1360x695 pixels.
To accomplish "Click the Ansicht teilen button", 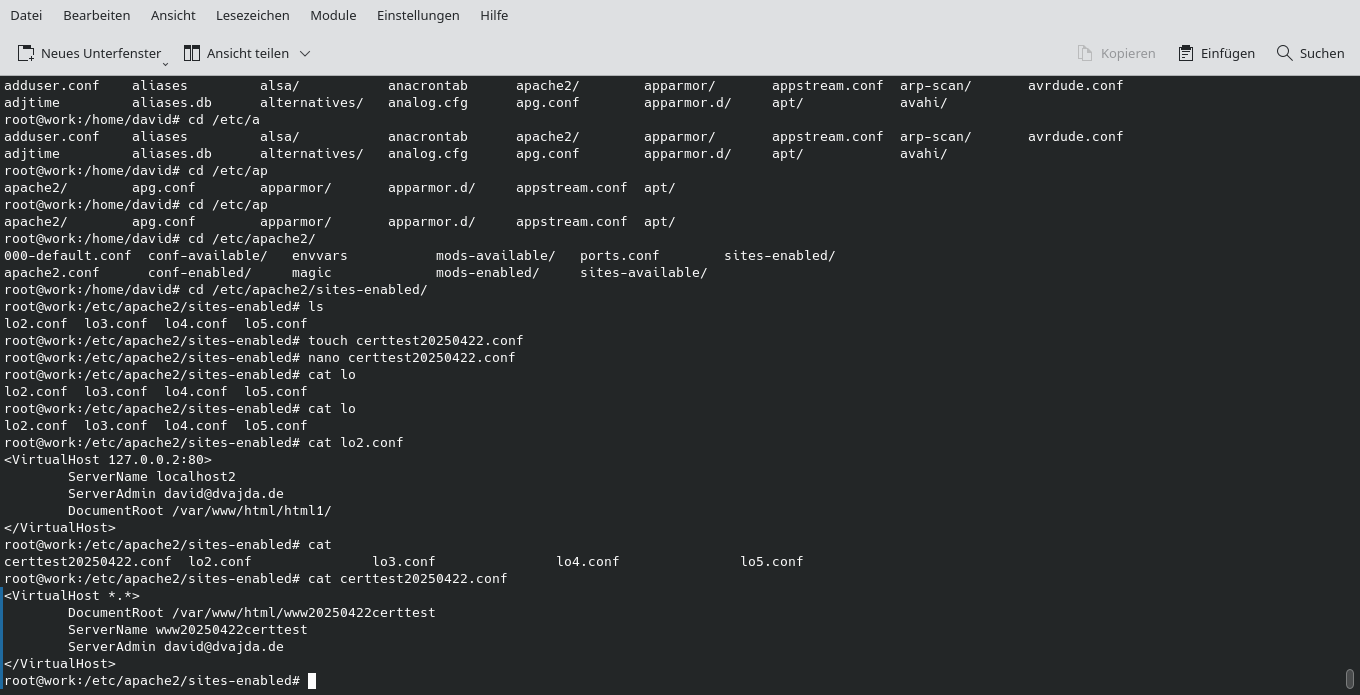I will click(238, 53).
